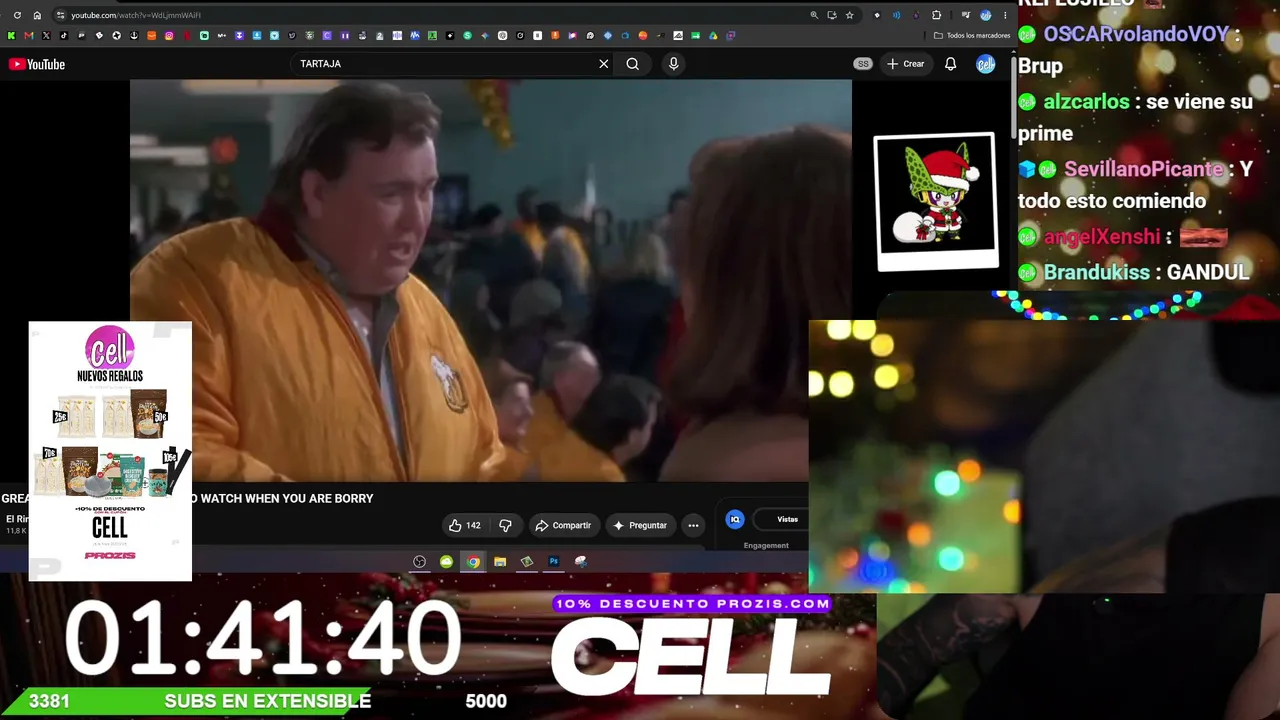Open Photoshop from the taskbar
1280x720 pixels.
tap(554, 562)
